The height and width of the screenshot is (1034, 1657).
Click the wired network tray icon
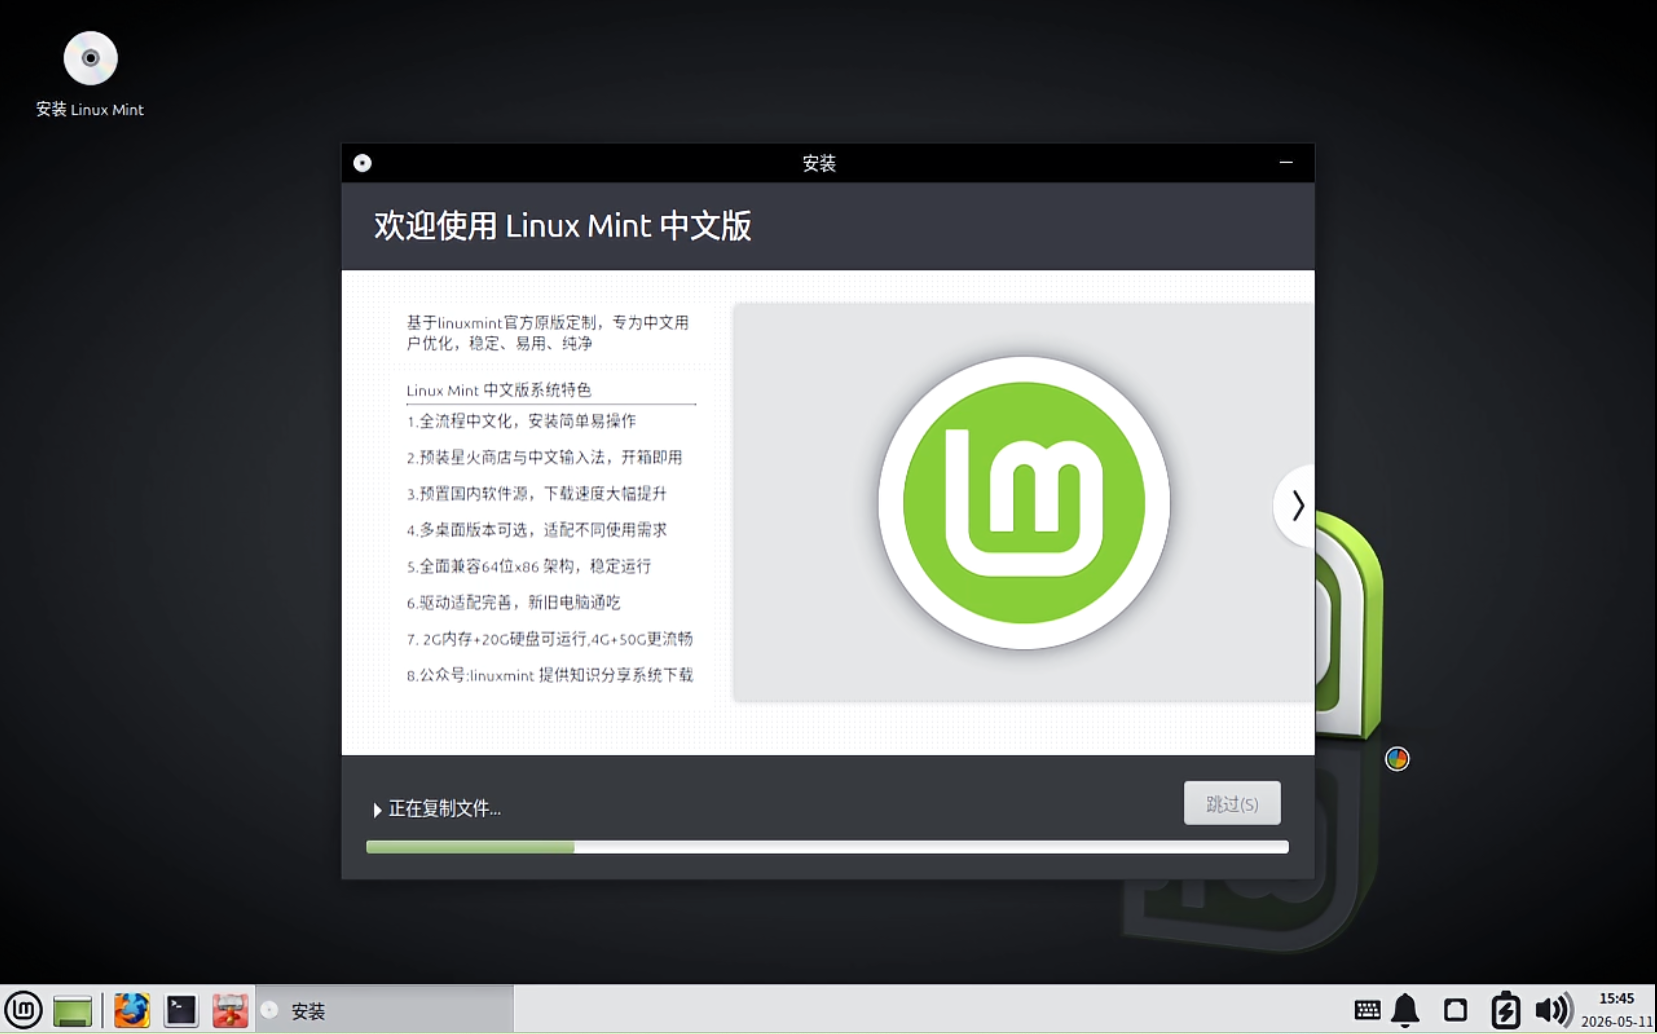pyautogui.click(x=1456, y=1011)
